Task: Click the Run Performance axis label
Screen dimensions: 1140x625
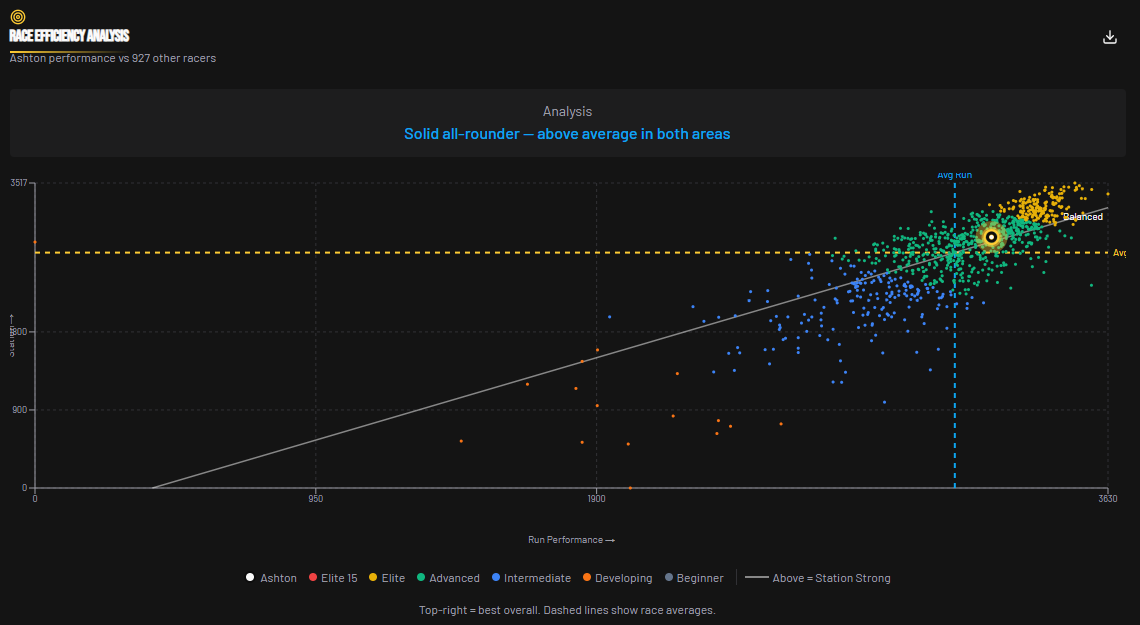Action: tap(570, 539)
